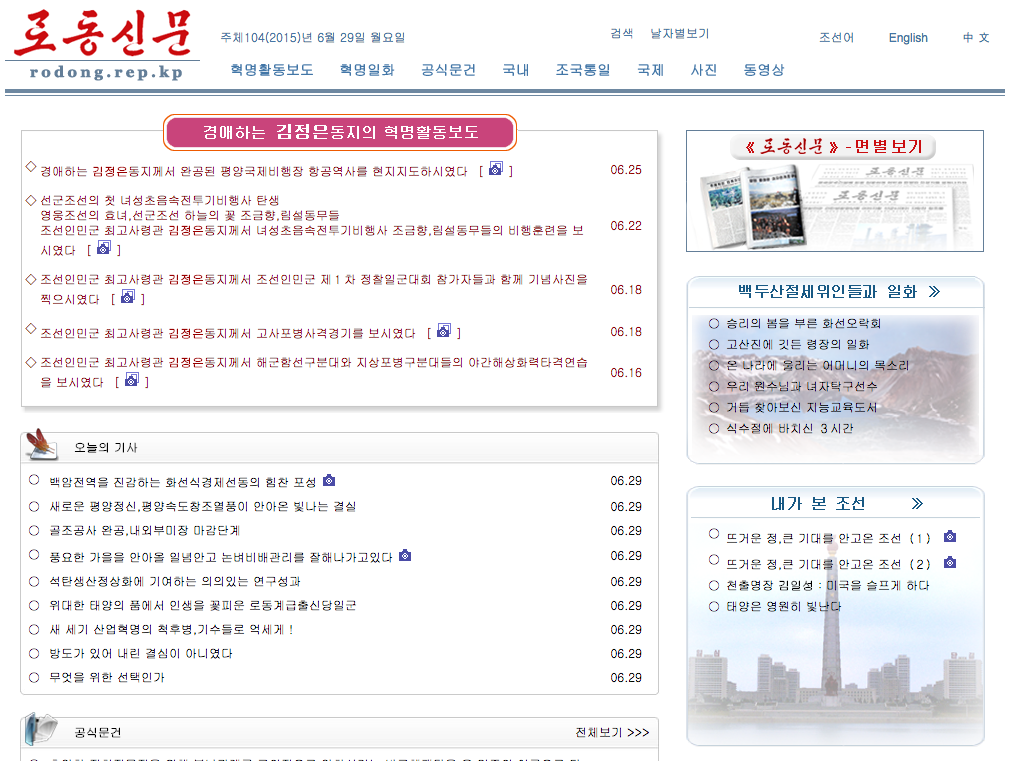This screenshot has width=1012, height=761.
Task: Open the 로동신문 면별보기 newspaper banner
Action: coord(835,190)
